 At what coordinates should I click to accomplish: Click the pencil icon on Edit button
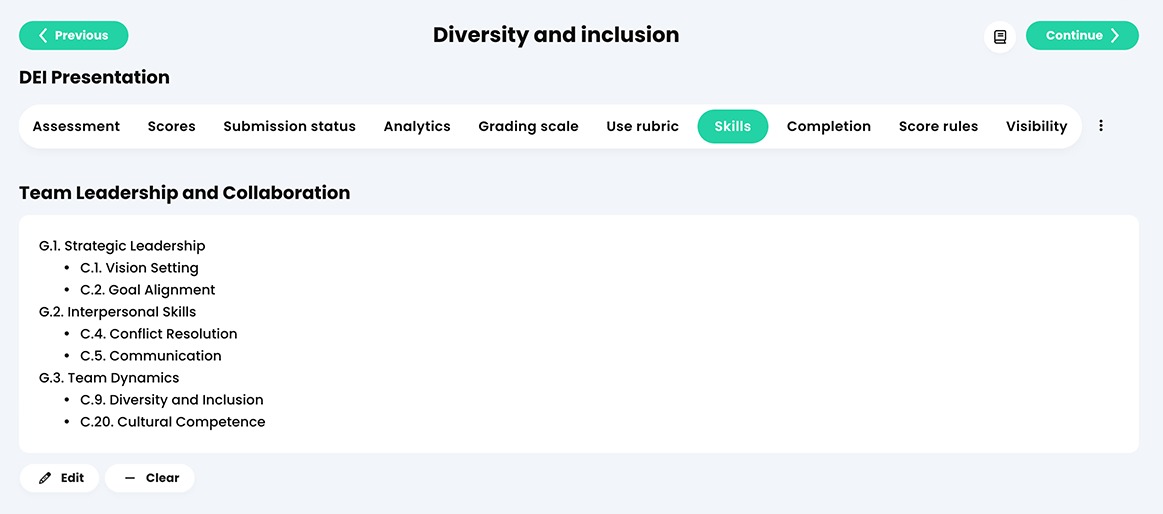pyautogui.click(x=45, y=478)
